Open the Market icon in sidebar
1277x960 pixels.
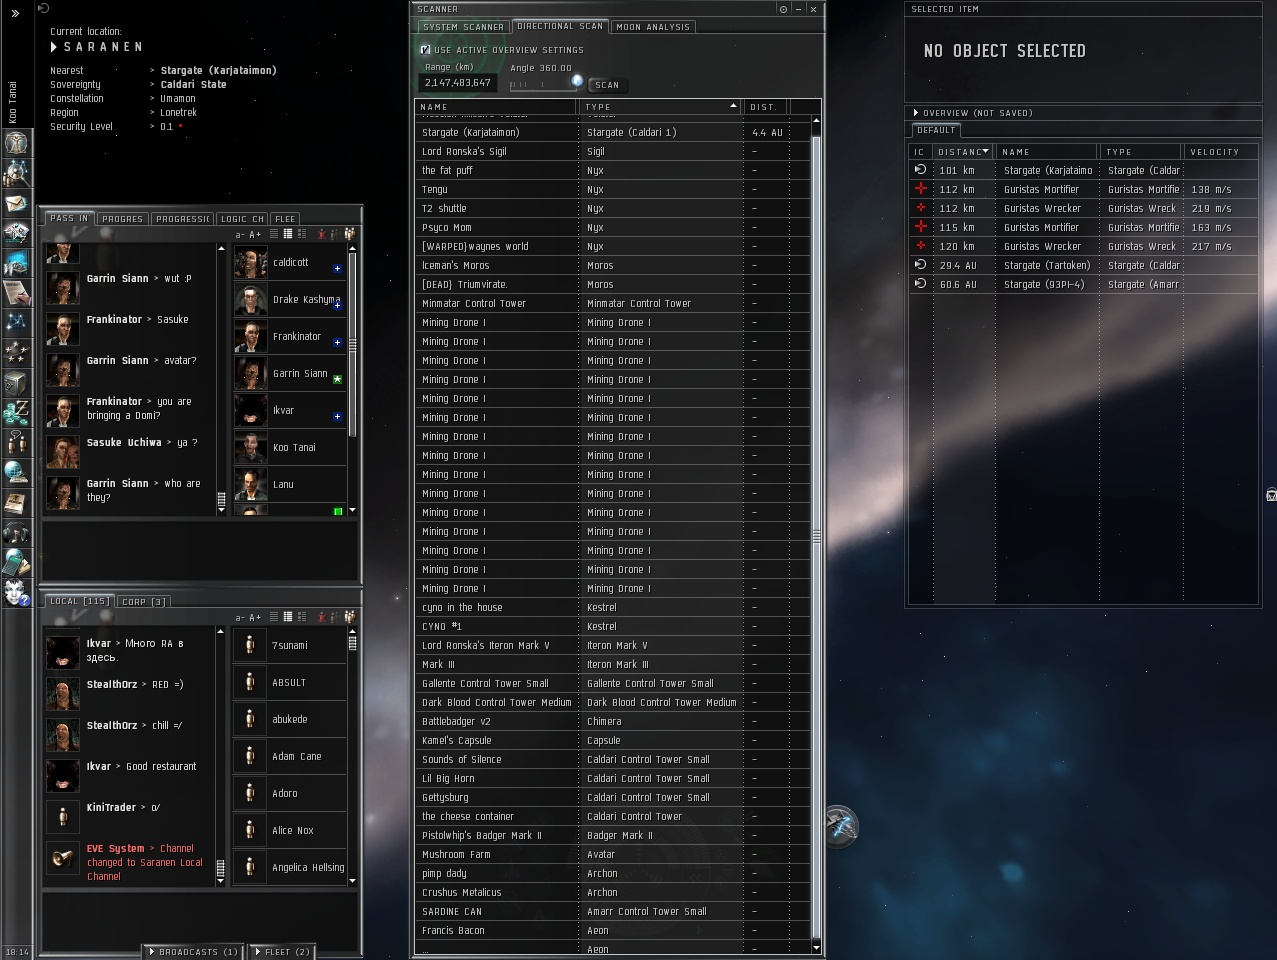click(x=16, y=262)
